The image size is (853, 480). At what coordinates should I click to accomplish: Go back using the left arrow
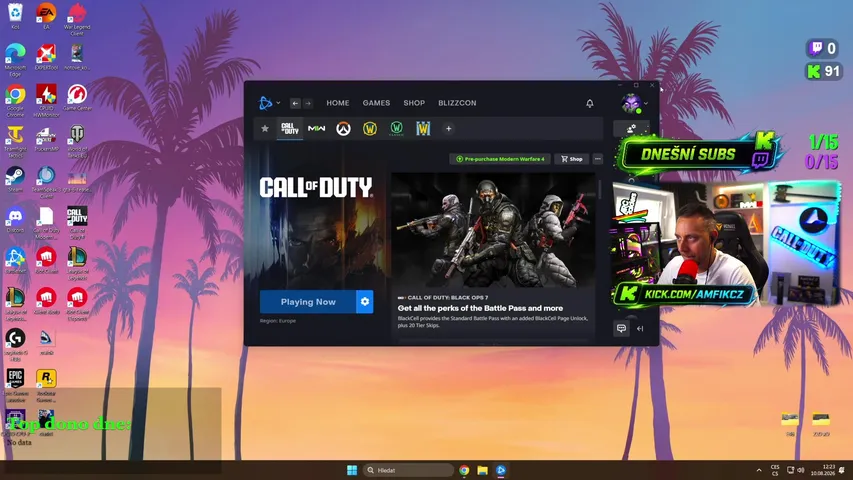click(x=295, y=103)
